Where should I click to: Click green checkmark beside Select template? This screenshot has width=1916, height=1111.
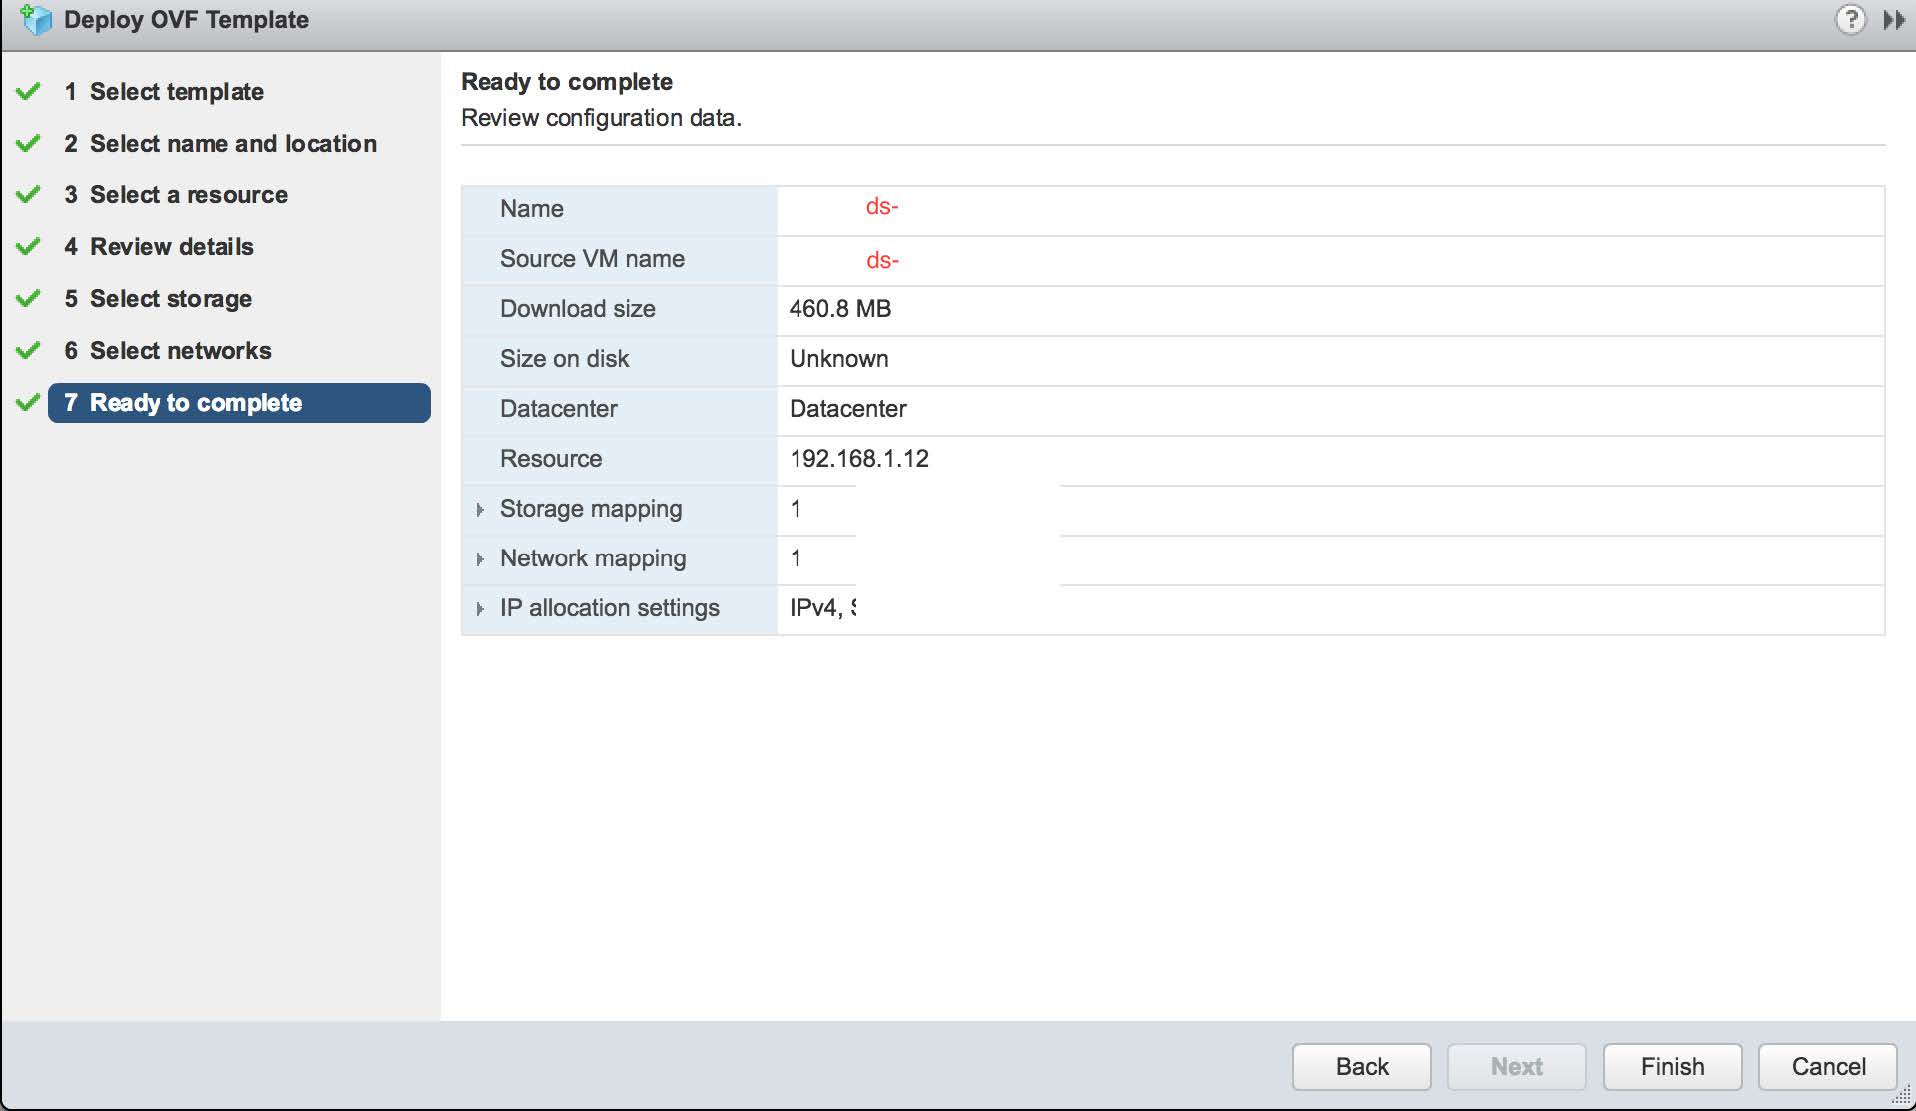[28, 92]
